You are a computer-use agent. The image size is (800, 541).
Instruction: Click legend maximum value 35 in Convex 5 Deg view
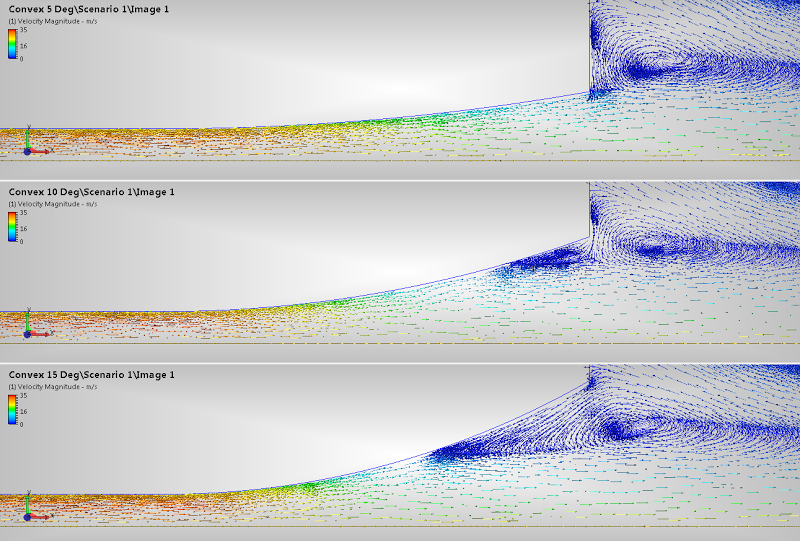(x=23, y=30)
